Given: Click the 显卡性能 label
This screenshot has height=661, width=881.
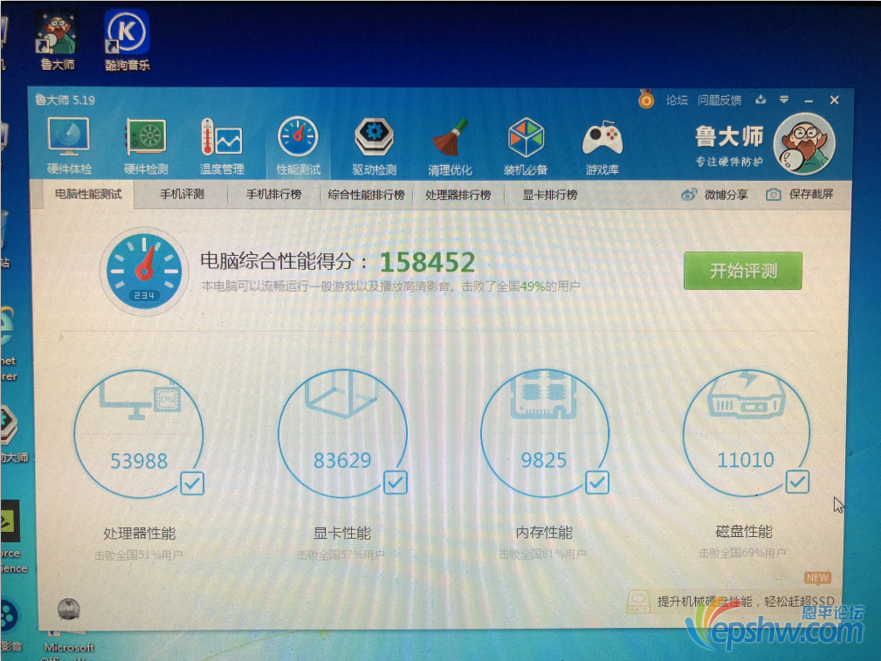Looking at the screenshot, I should pos(342,533).
